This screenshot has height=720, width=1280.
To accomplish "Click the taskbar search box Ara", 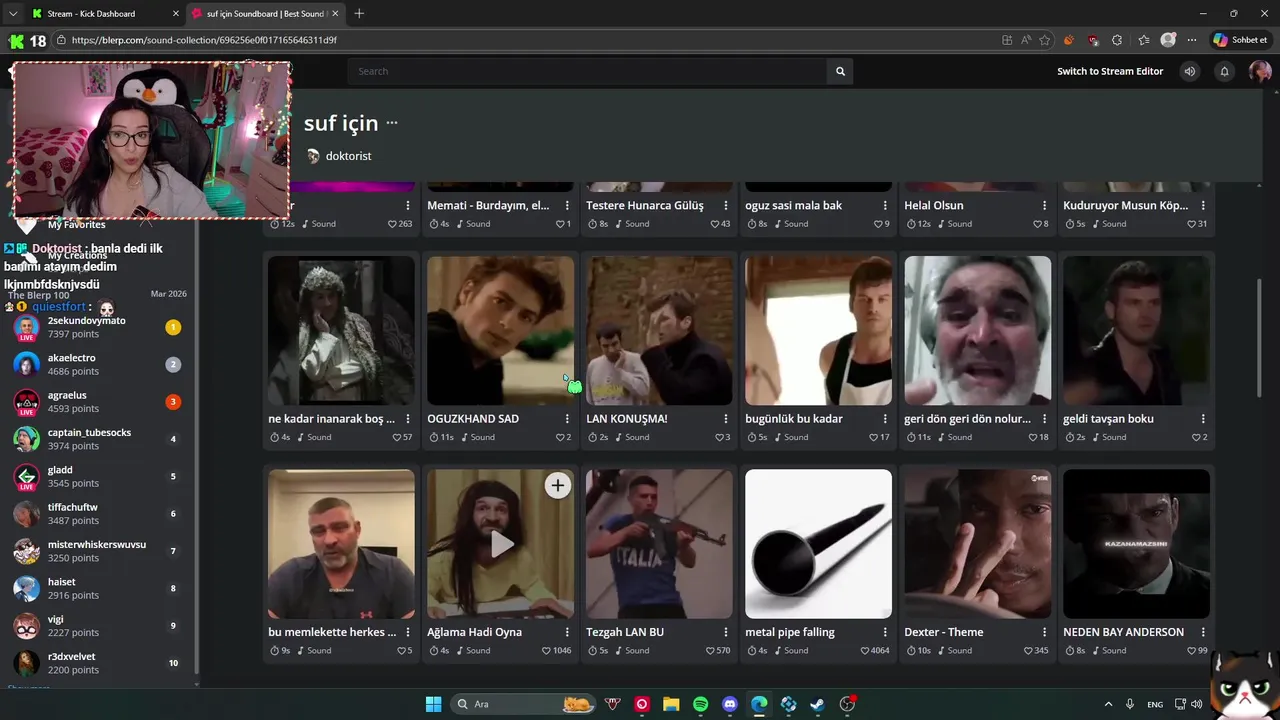I will point(524,704).
